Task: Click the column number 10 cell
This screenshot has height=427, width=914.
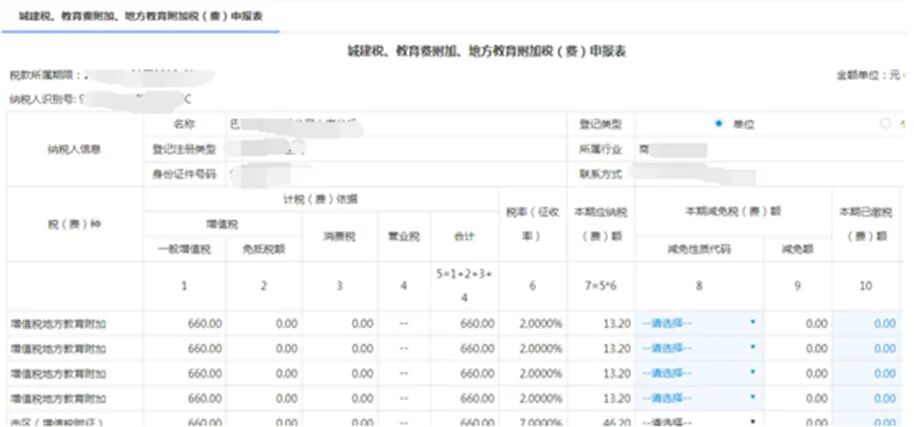Action: pyautogui.click(x=866, y=285)
